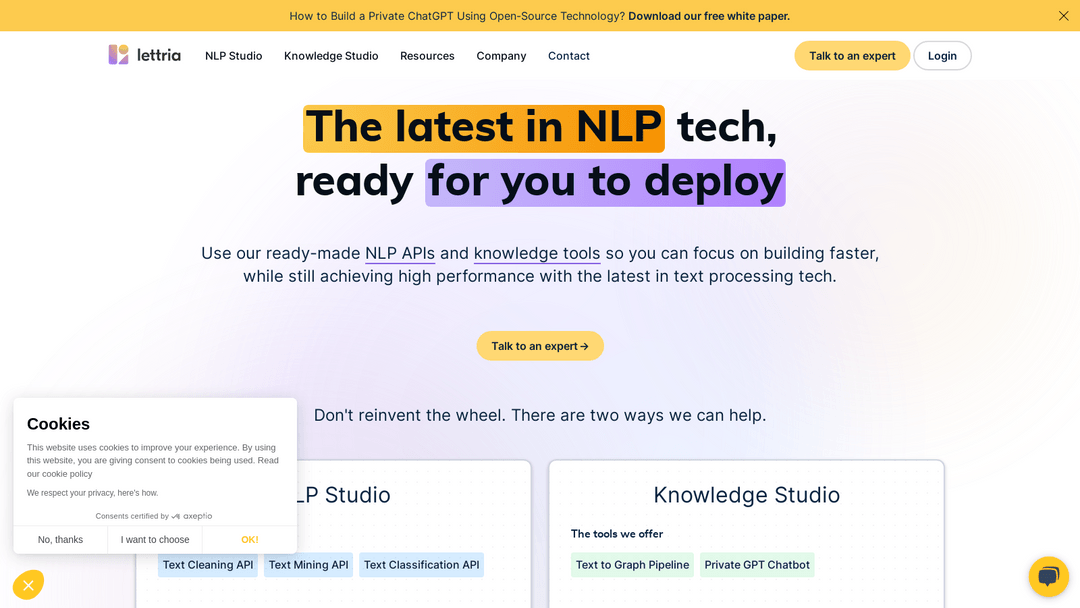Decline cookies with No, thanks

(60, 540)
